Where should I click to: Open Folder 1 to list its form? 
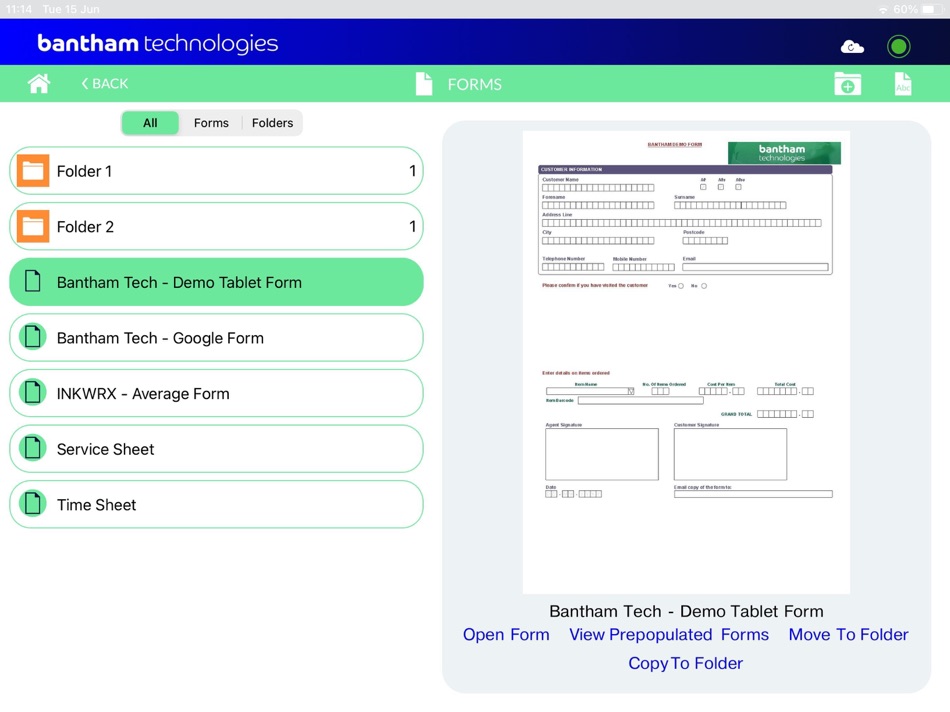216,170
